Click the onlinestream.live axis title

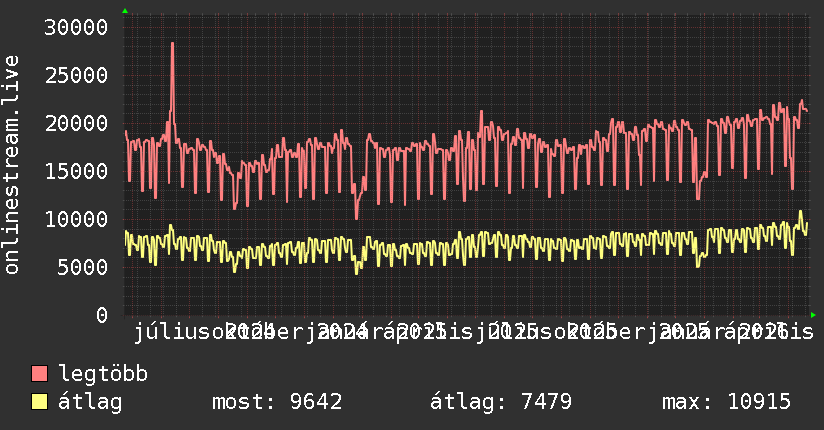pos(11,165)
